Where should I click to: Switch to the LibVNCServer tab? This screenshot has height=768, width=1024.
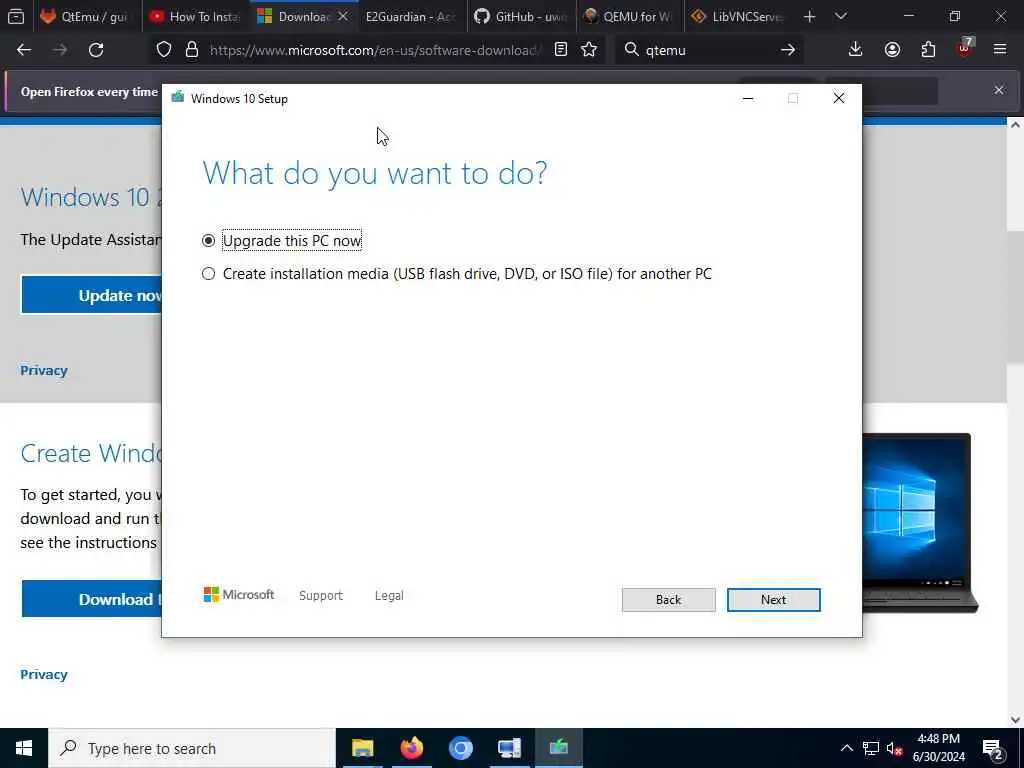tap(739, 16)
